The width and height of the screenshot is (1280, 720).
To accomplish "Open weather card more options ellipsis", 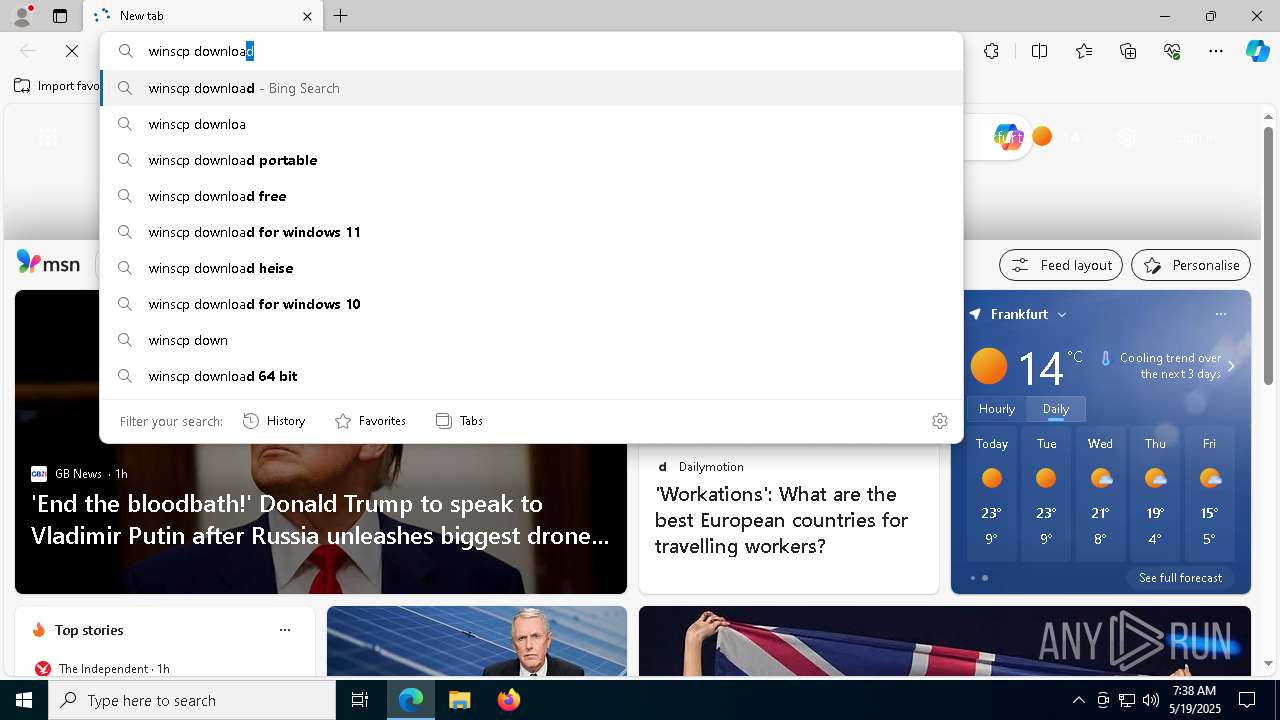I will (1220, 314).
